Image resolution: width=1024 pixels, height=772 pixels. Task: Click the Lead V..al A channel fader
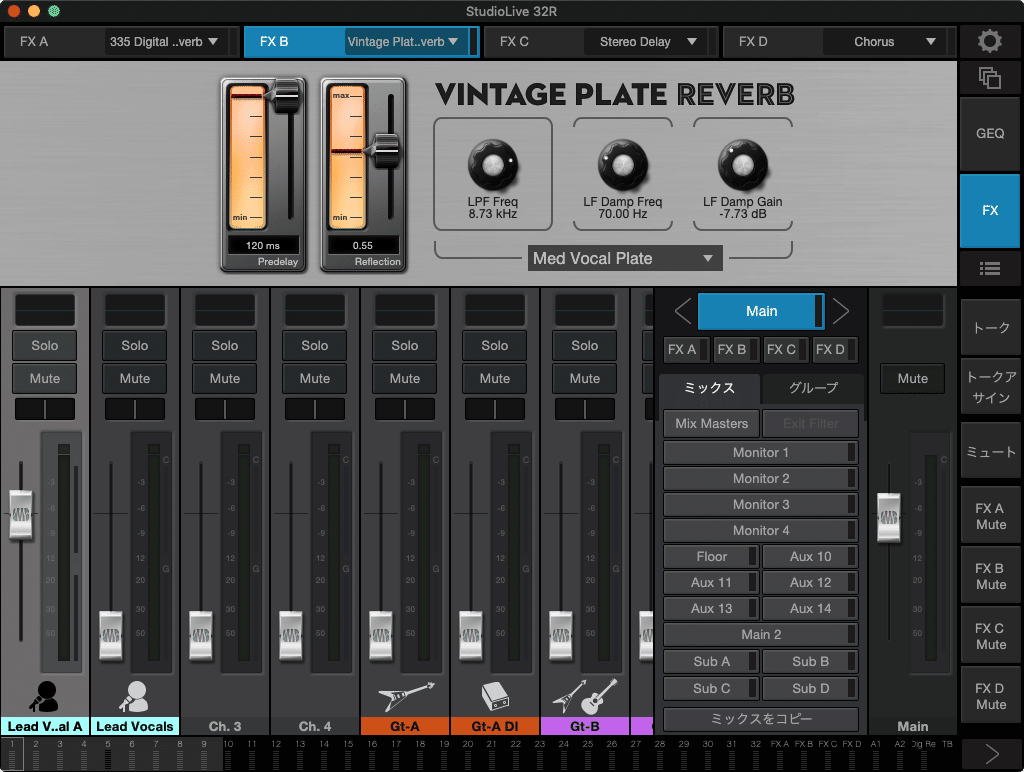[21, 515]
